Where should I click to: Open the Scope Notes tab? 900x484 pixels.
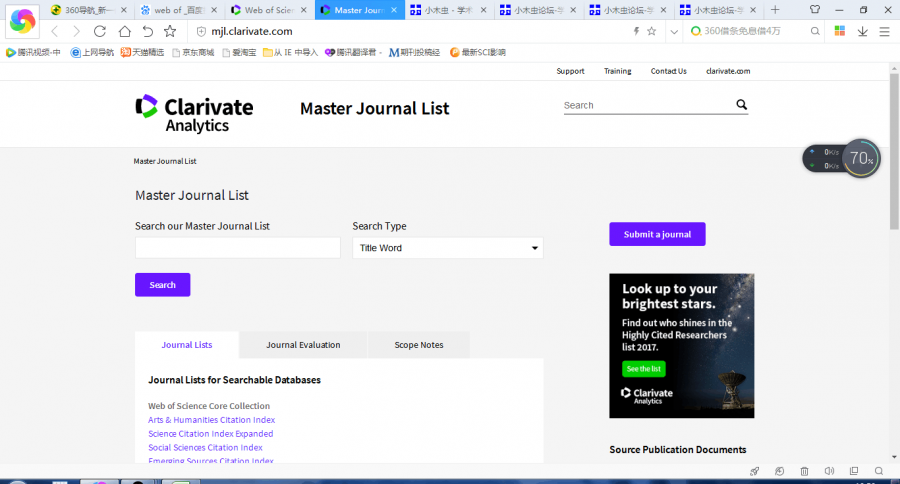418,345
